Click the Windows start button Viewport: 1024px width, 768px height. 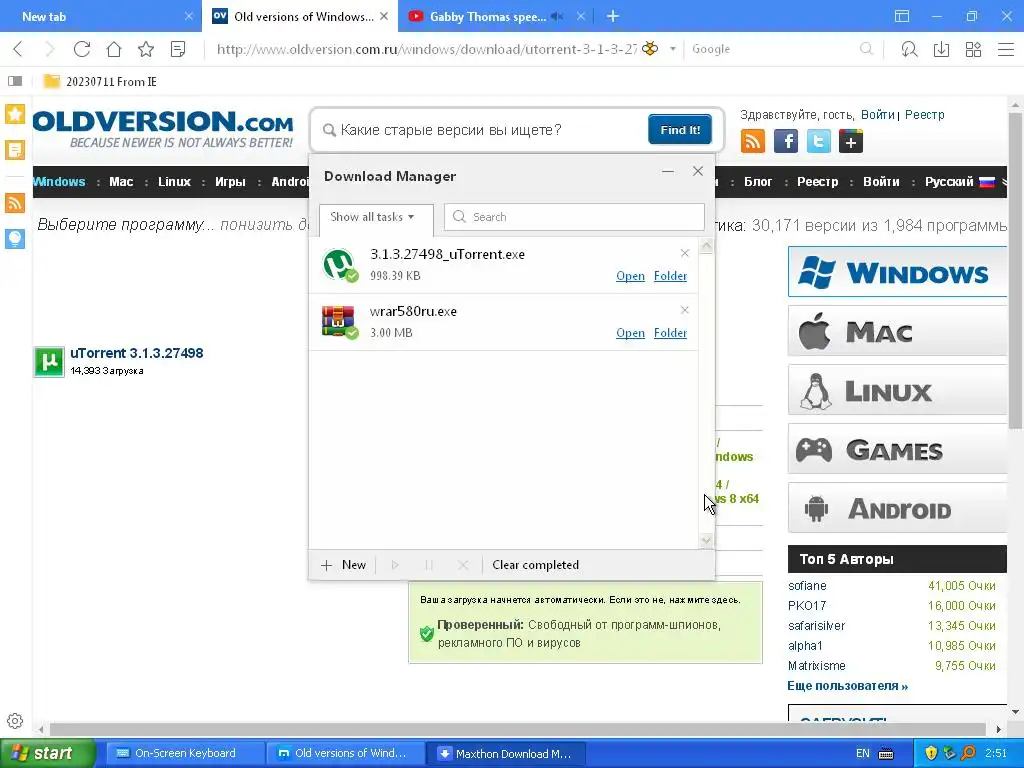click(x=48, y=753)
